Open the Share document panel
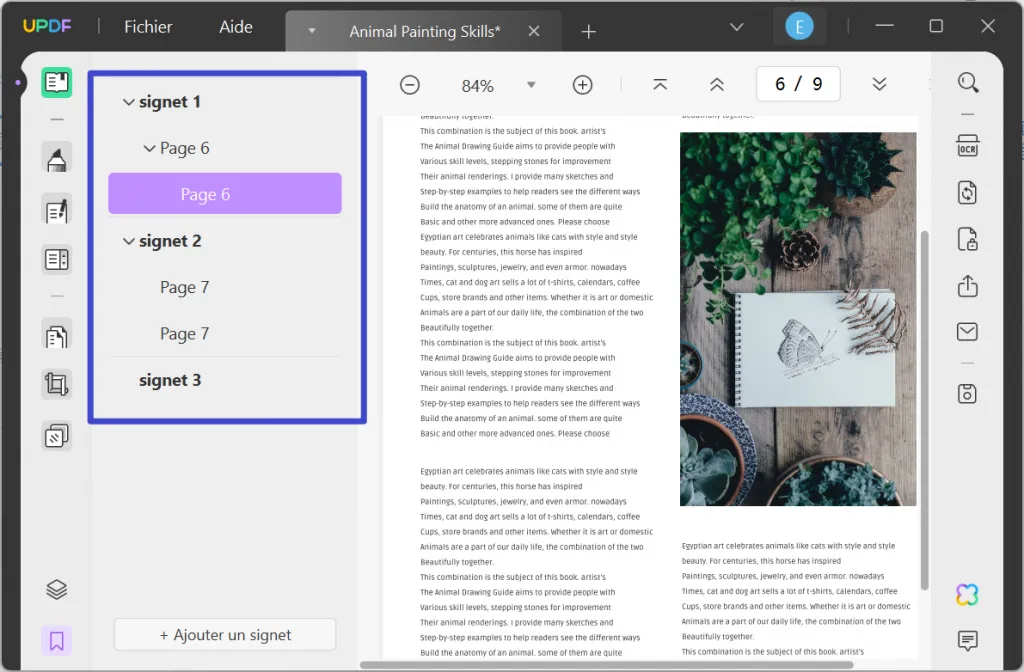Viewport: 1024px width, 672px height. [x=967, y=286]
